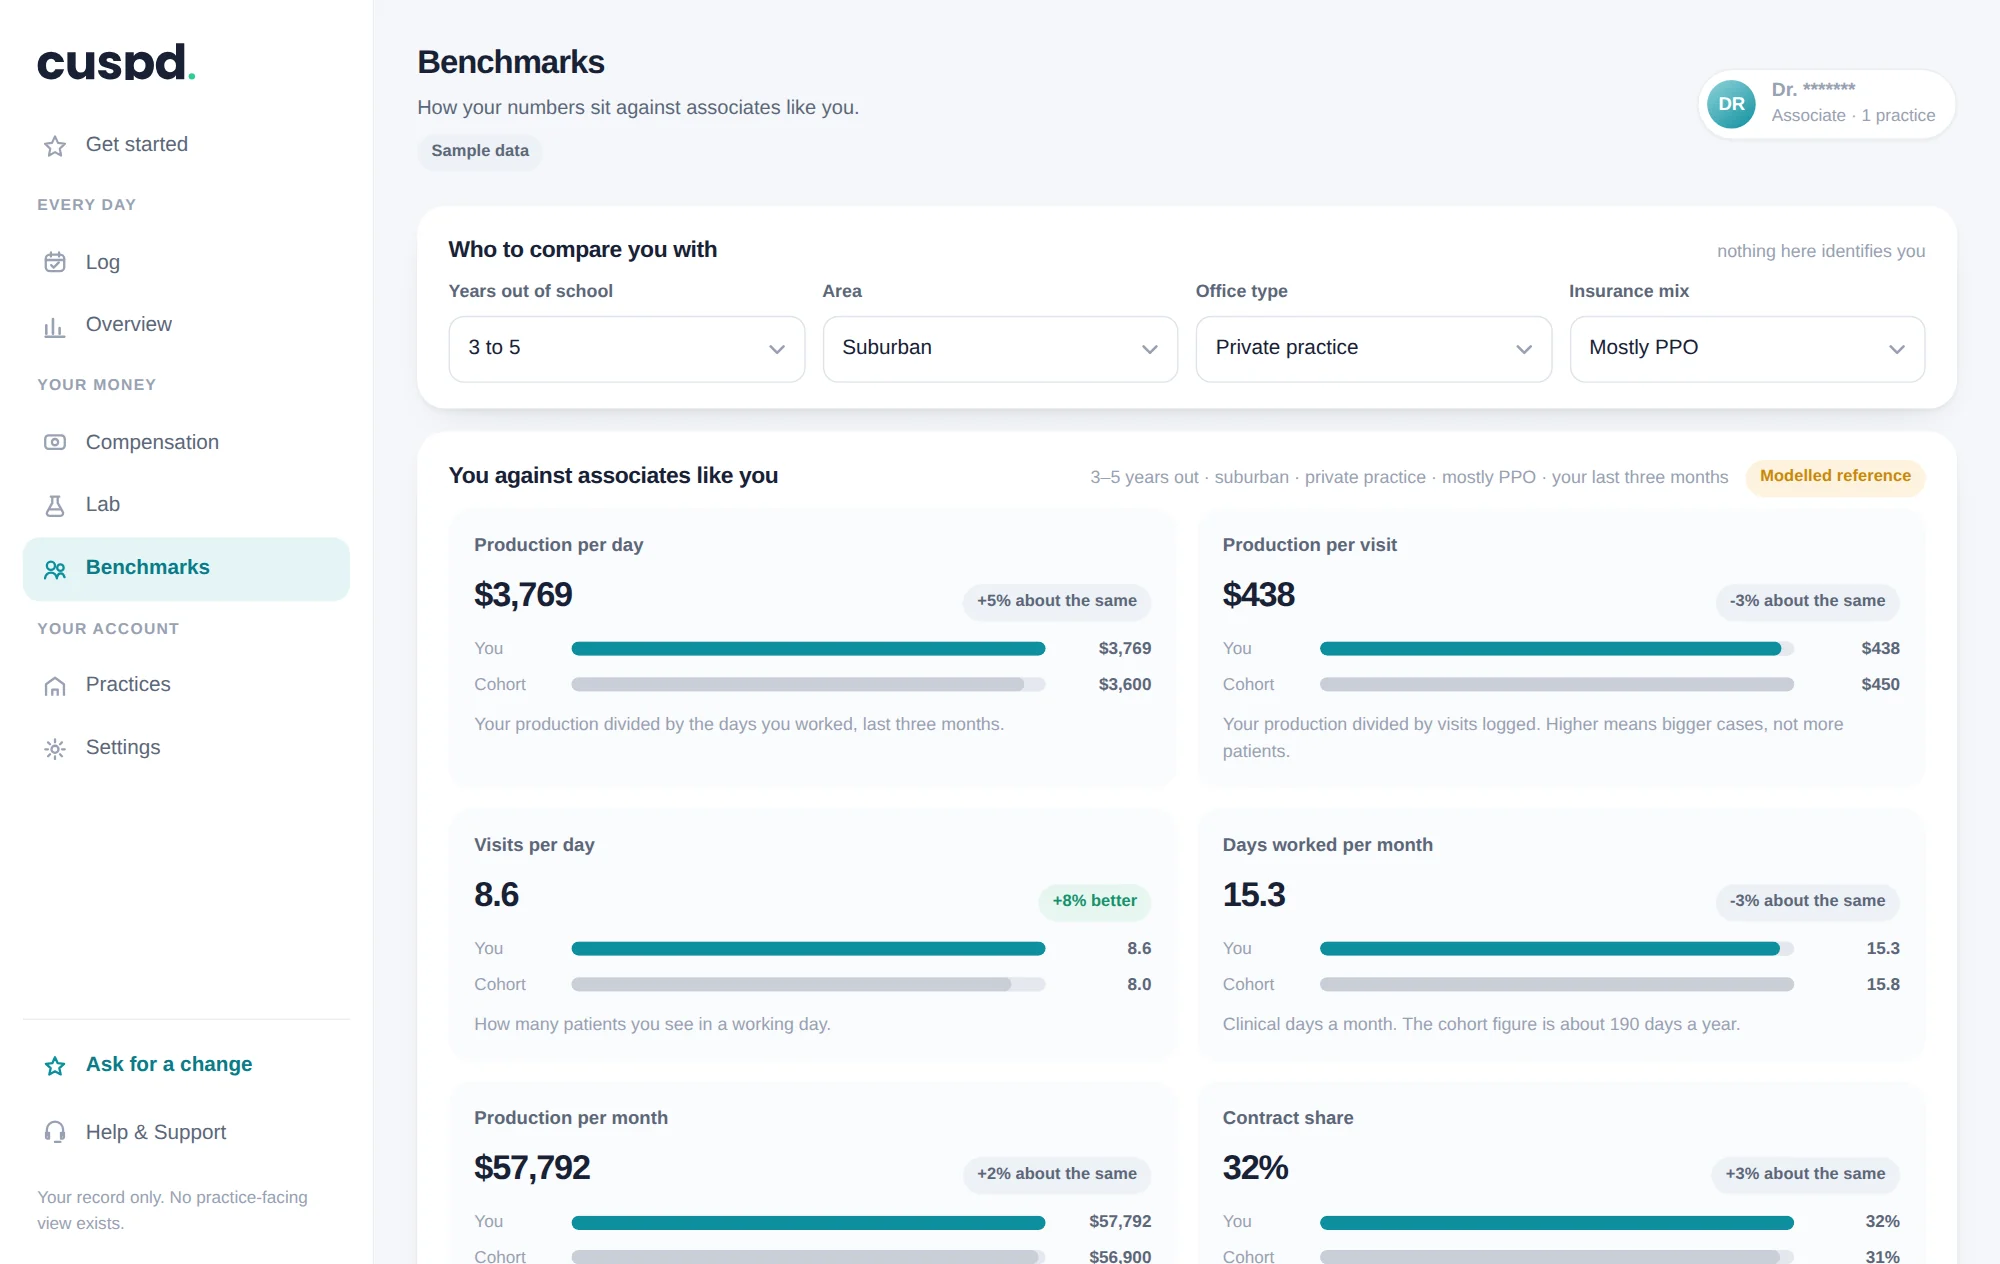Viewport: 2000px width, 1264px height.
Task: Open the Office type dropdown
Action: [1374, 349]
